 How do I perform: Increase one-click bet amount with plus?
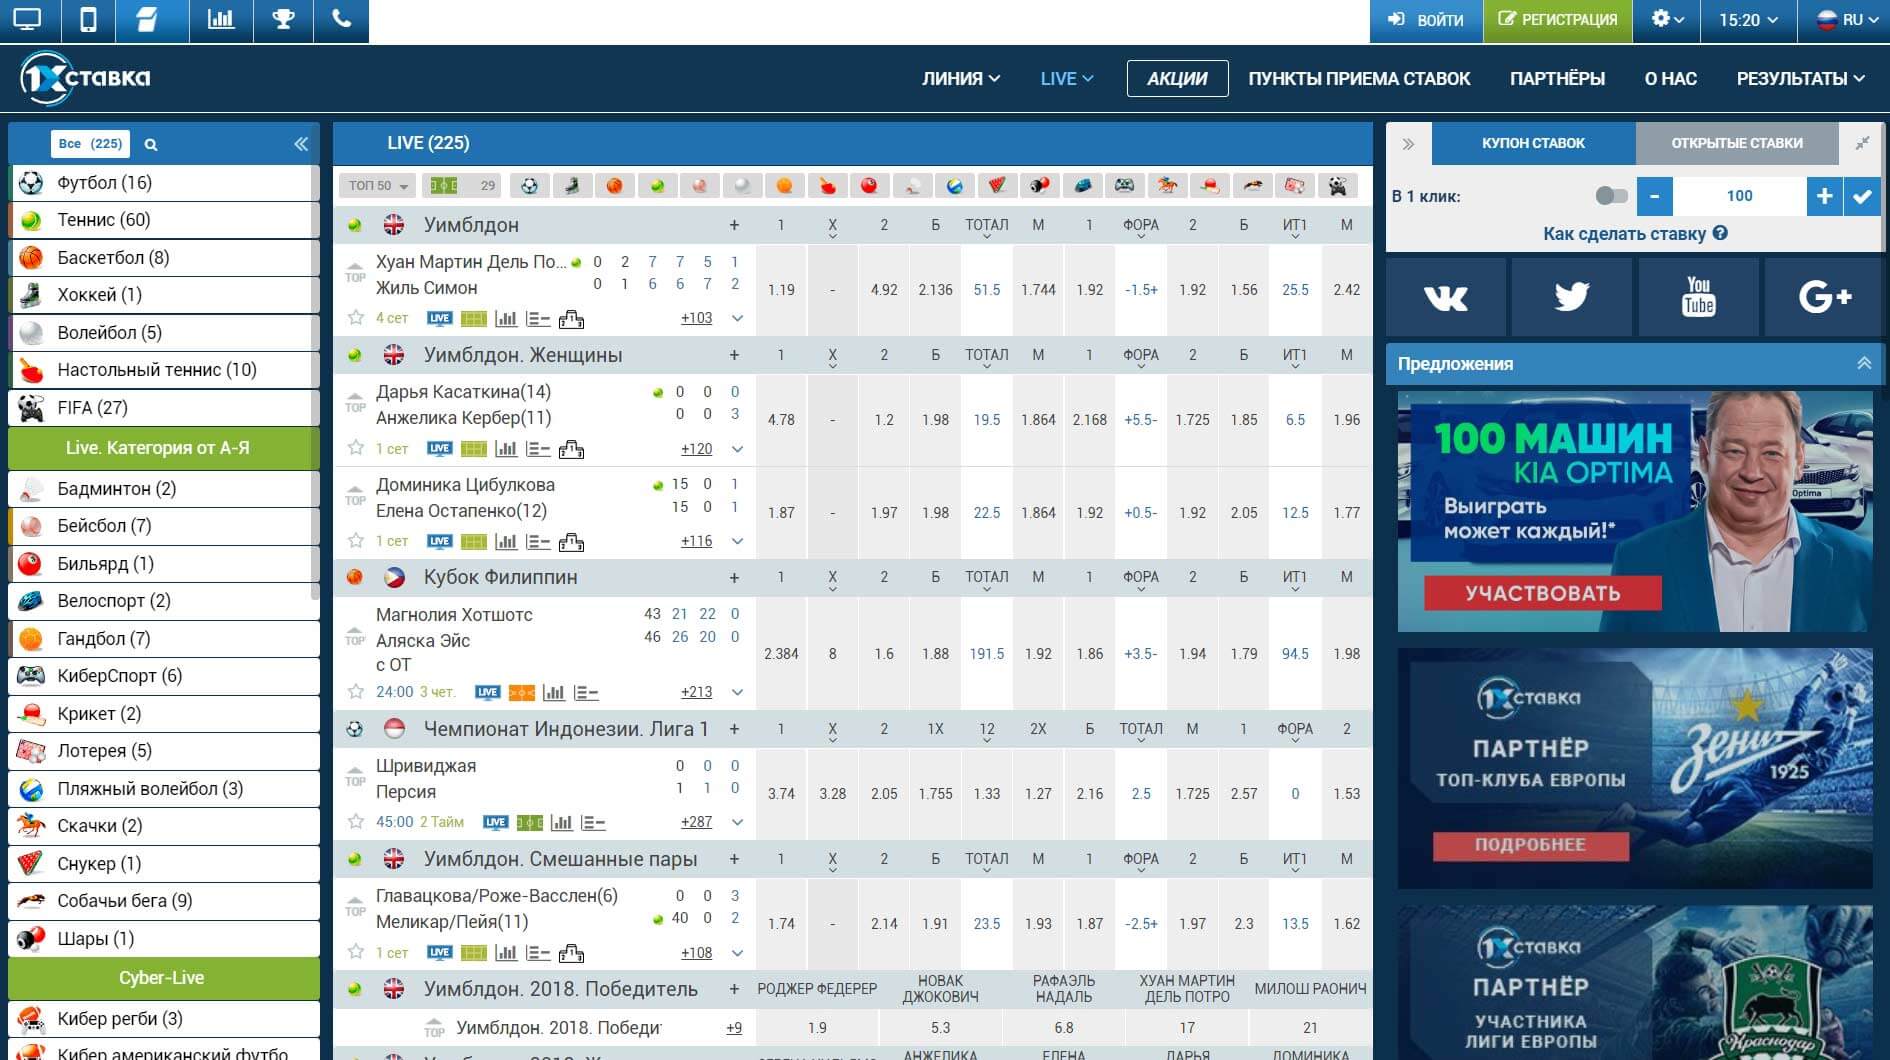(1824, 196)
